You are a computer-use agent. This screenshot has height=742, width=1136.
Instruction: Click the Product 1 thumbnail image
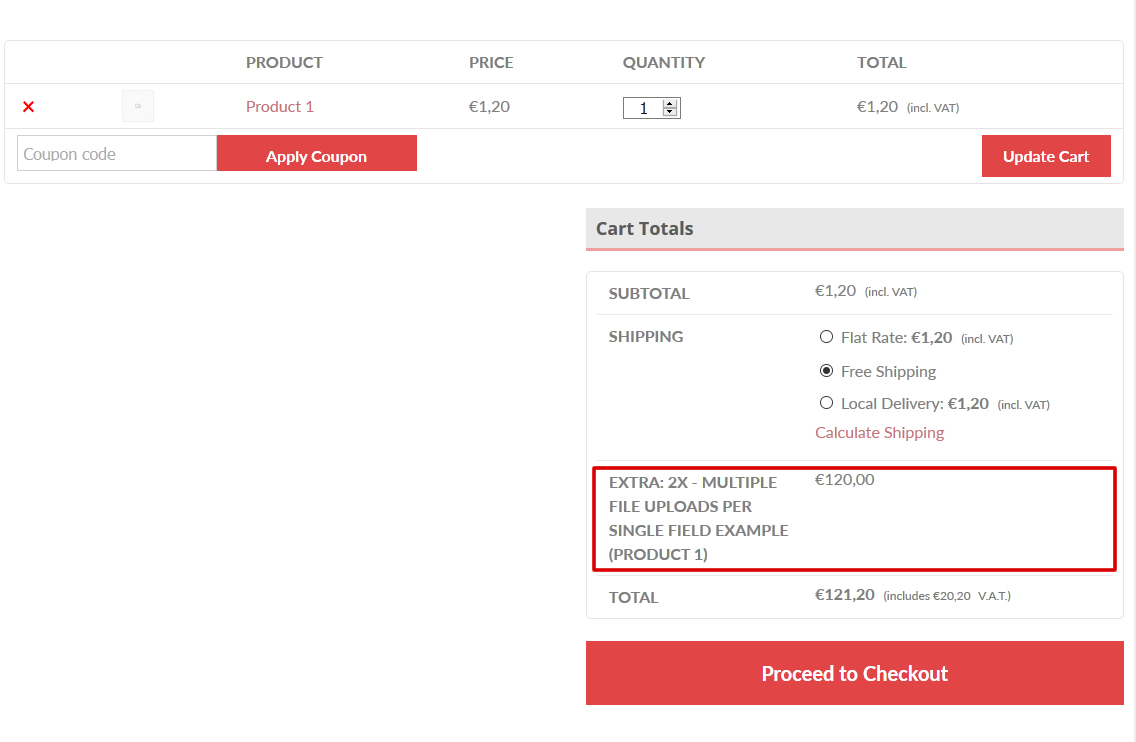pos(138,106)
